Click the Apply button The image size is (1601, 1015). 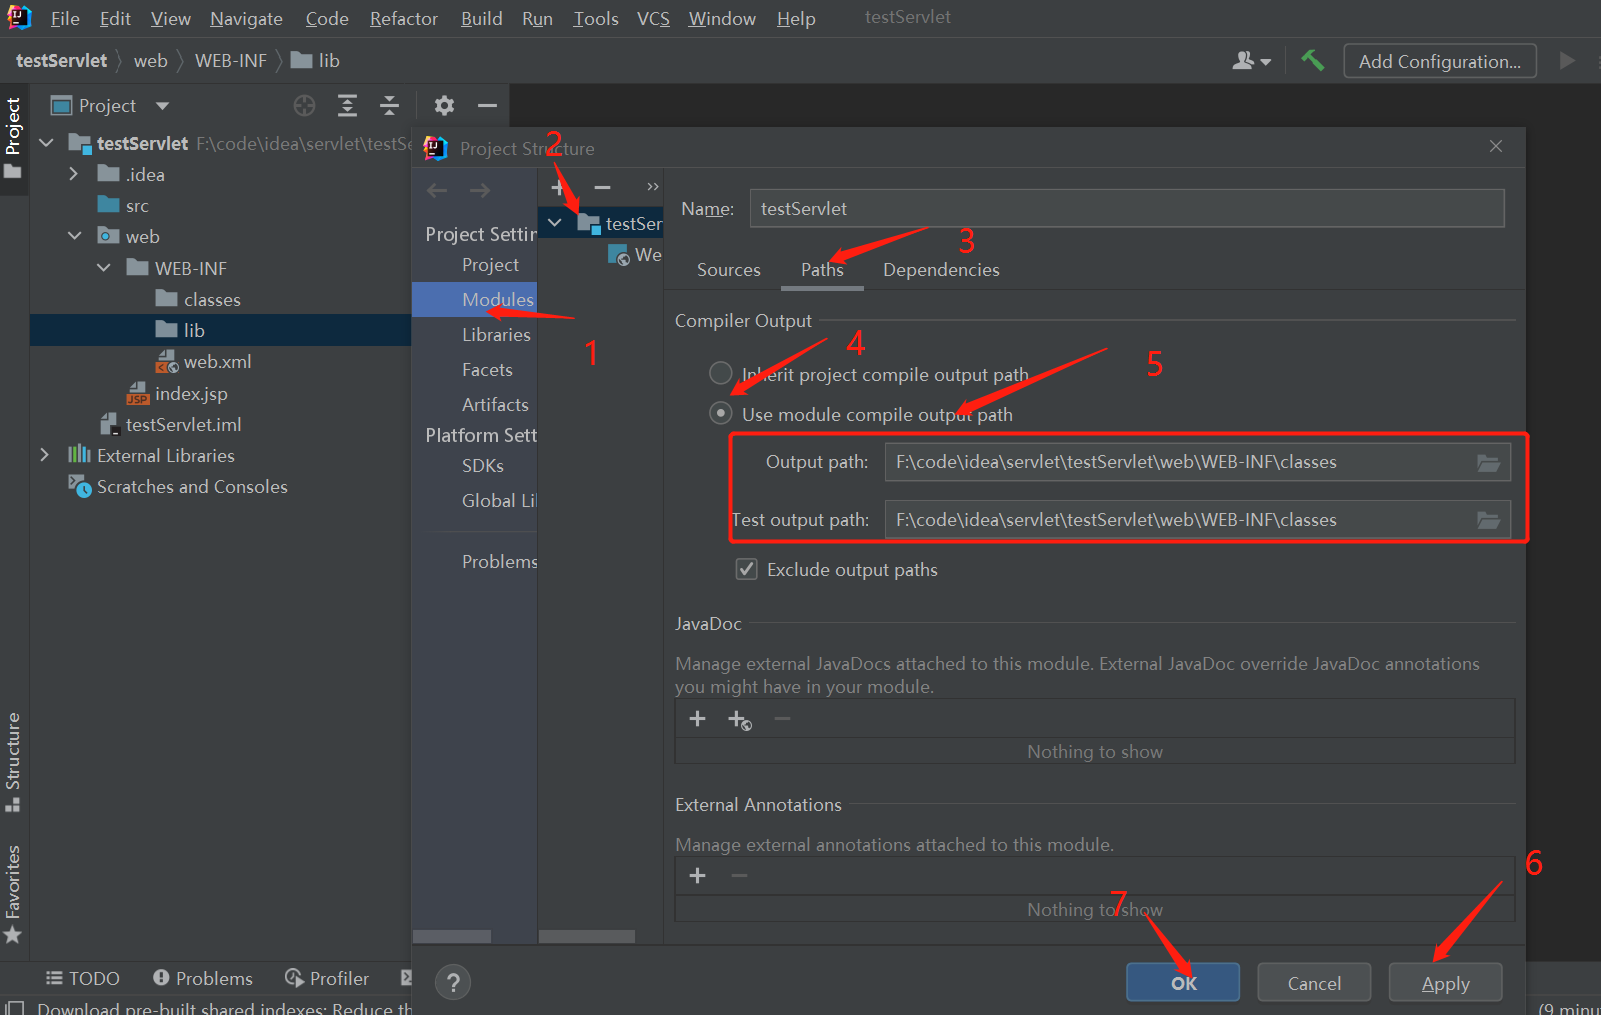[1445, 982]
